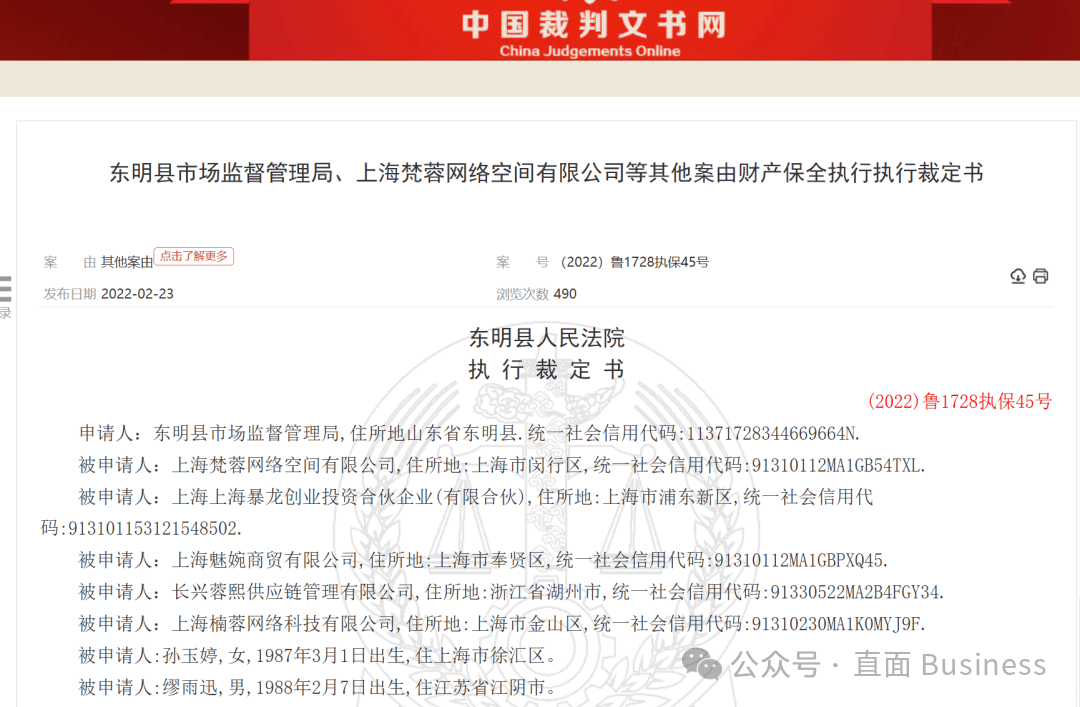This screenshot has height=707, width=1080.
Task: Click the 发布日期 label
Action: [70, 294]
